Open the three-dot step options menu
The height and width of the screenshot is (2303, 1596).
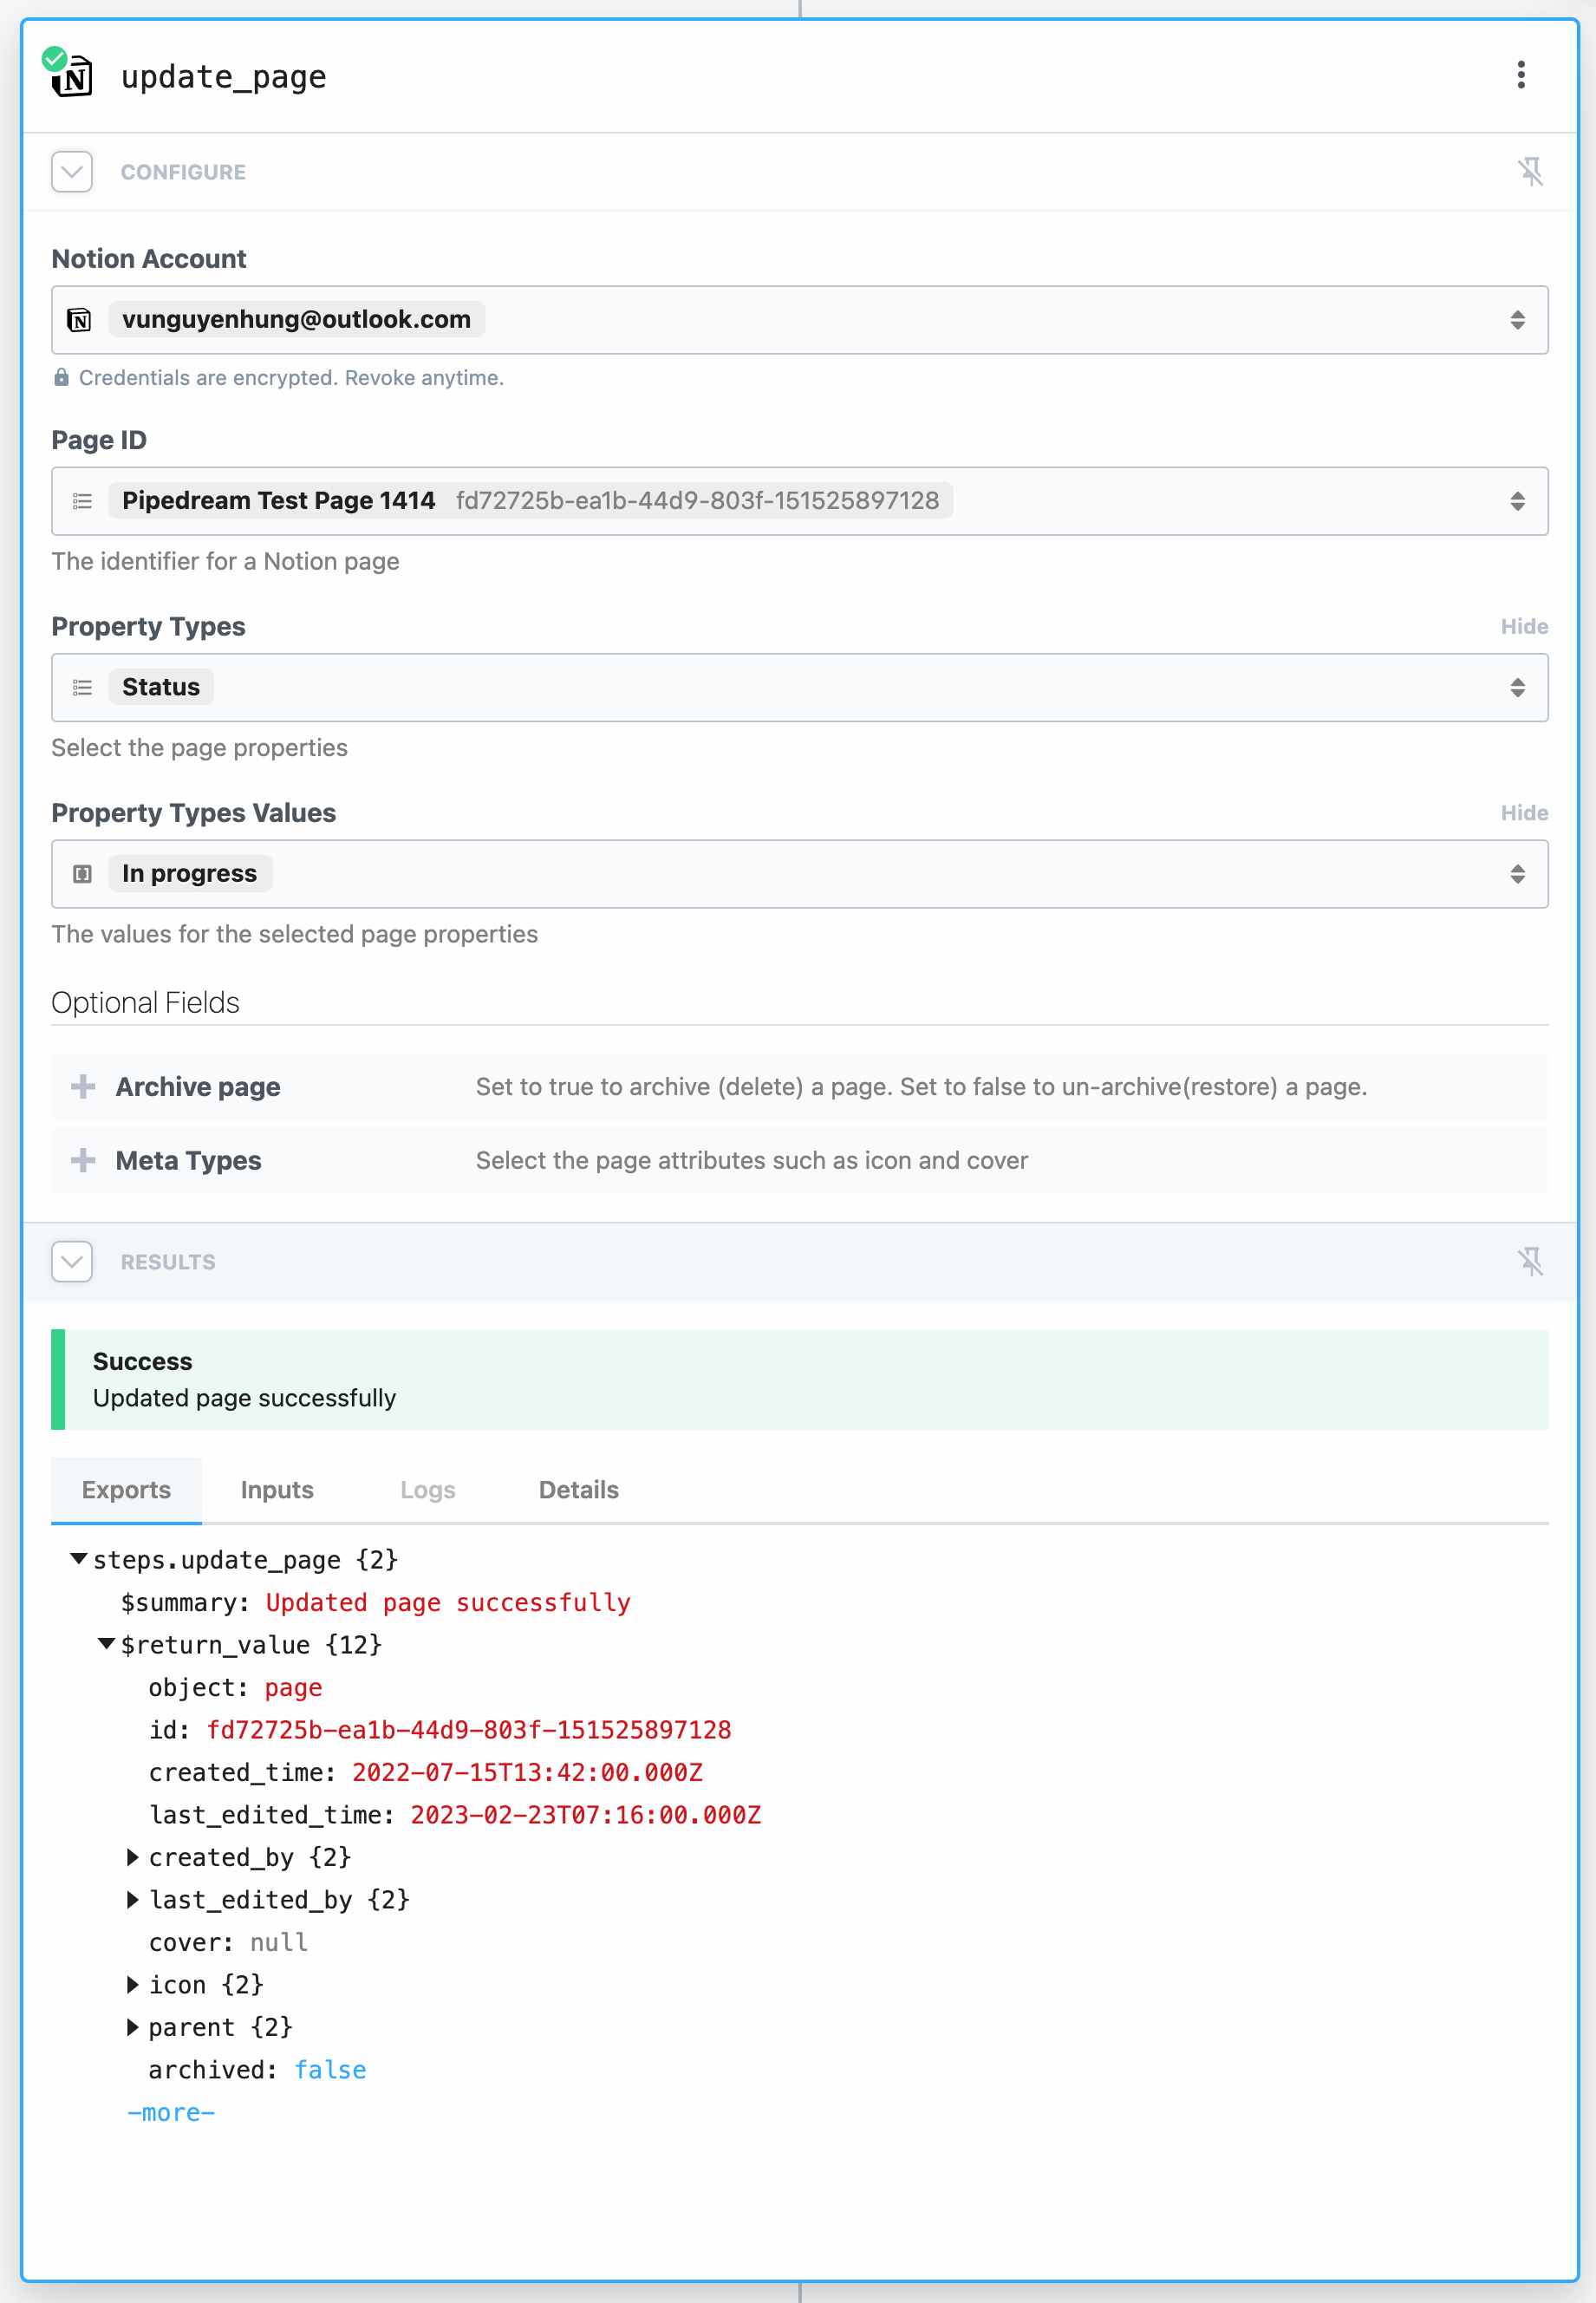pos(1520,75)
